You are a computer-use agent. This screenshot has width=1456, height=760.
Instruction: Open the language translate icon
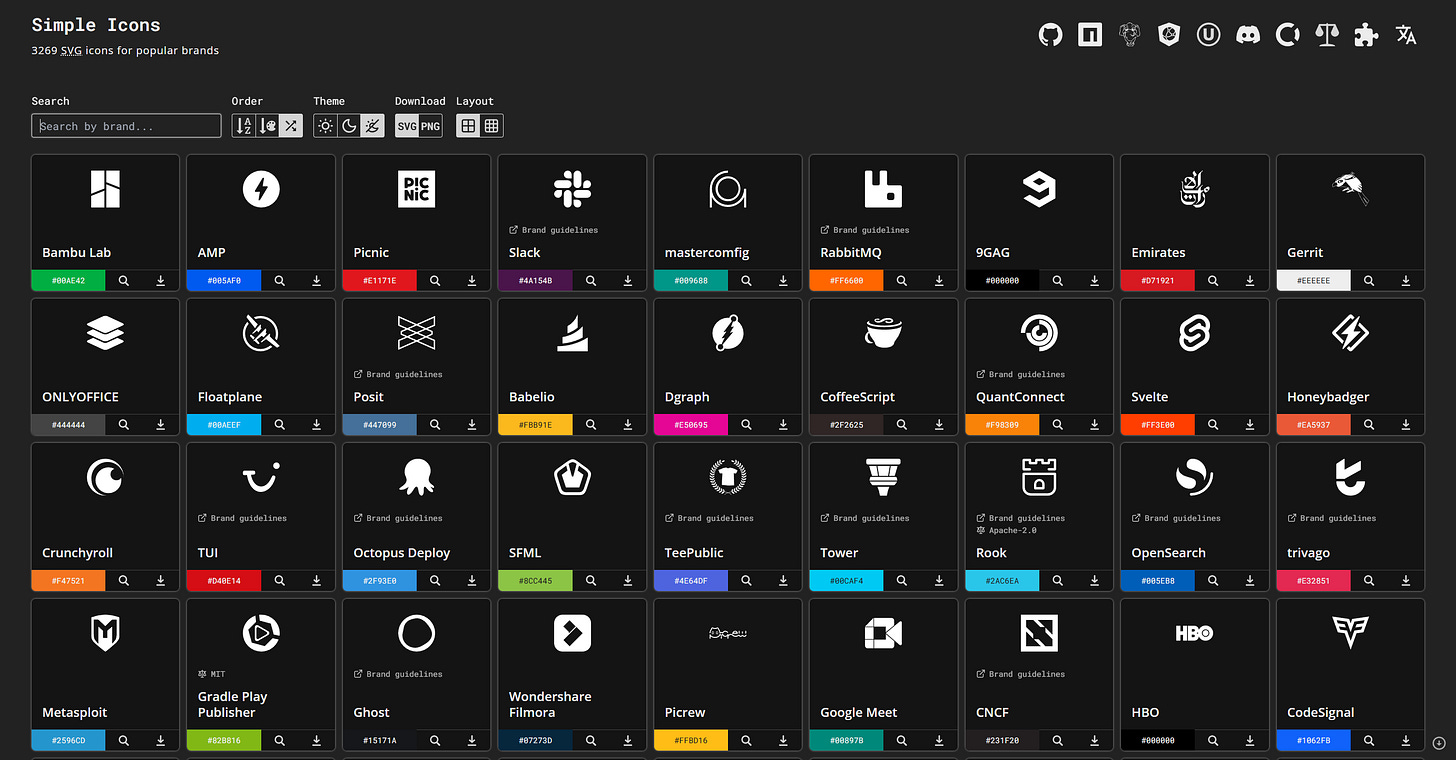point(1406,35)
